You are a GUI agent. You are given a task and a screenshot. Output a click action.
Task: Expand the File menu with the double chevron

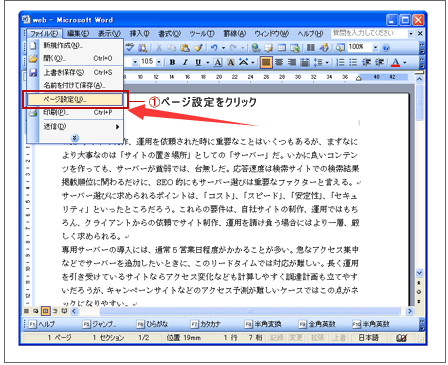[x=75, y=137]
